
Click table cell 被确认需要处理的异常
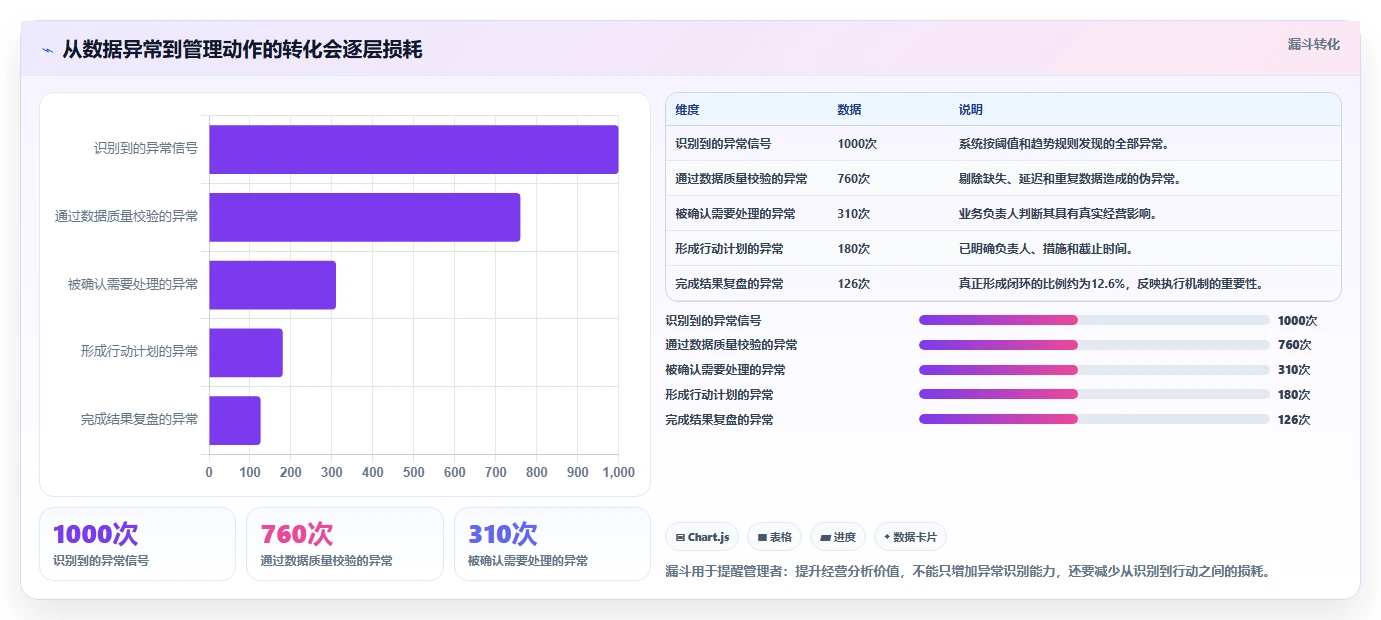click(735, 214)
